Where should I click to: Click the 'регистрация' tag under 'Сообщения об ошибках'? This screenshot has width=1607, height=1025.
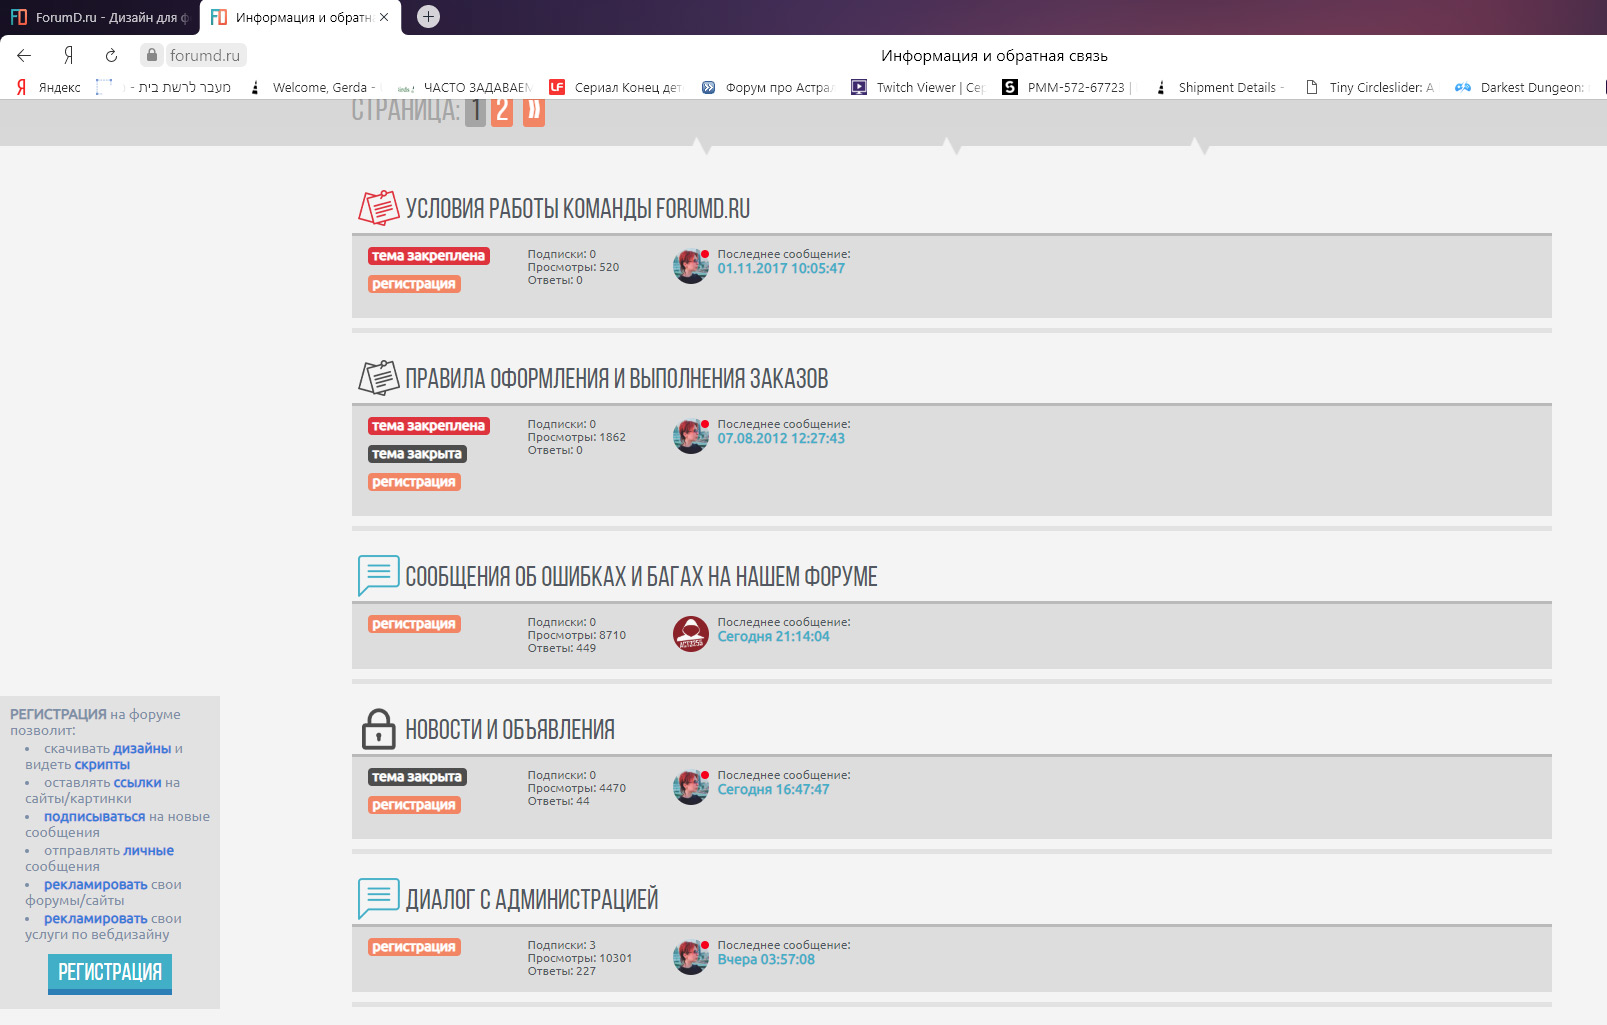pos(414,624)
